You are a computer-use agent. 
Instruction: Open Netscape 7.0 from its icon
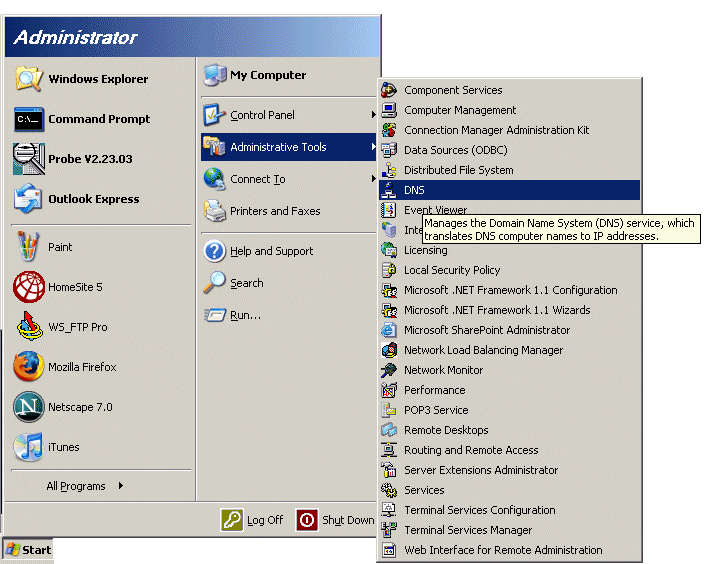point(29,407)
